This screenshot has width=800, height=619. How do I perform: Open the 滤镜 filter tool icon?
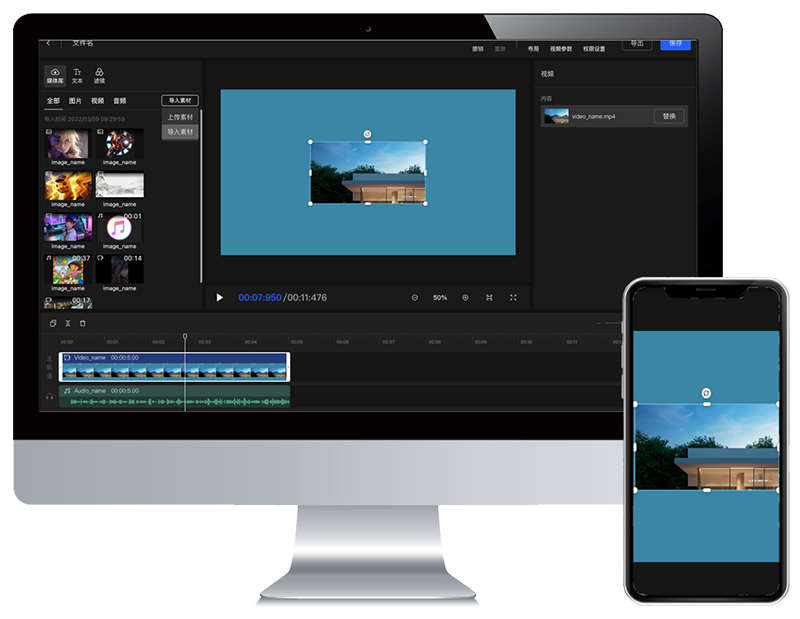(99, 75)
